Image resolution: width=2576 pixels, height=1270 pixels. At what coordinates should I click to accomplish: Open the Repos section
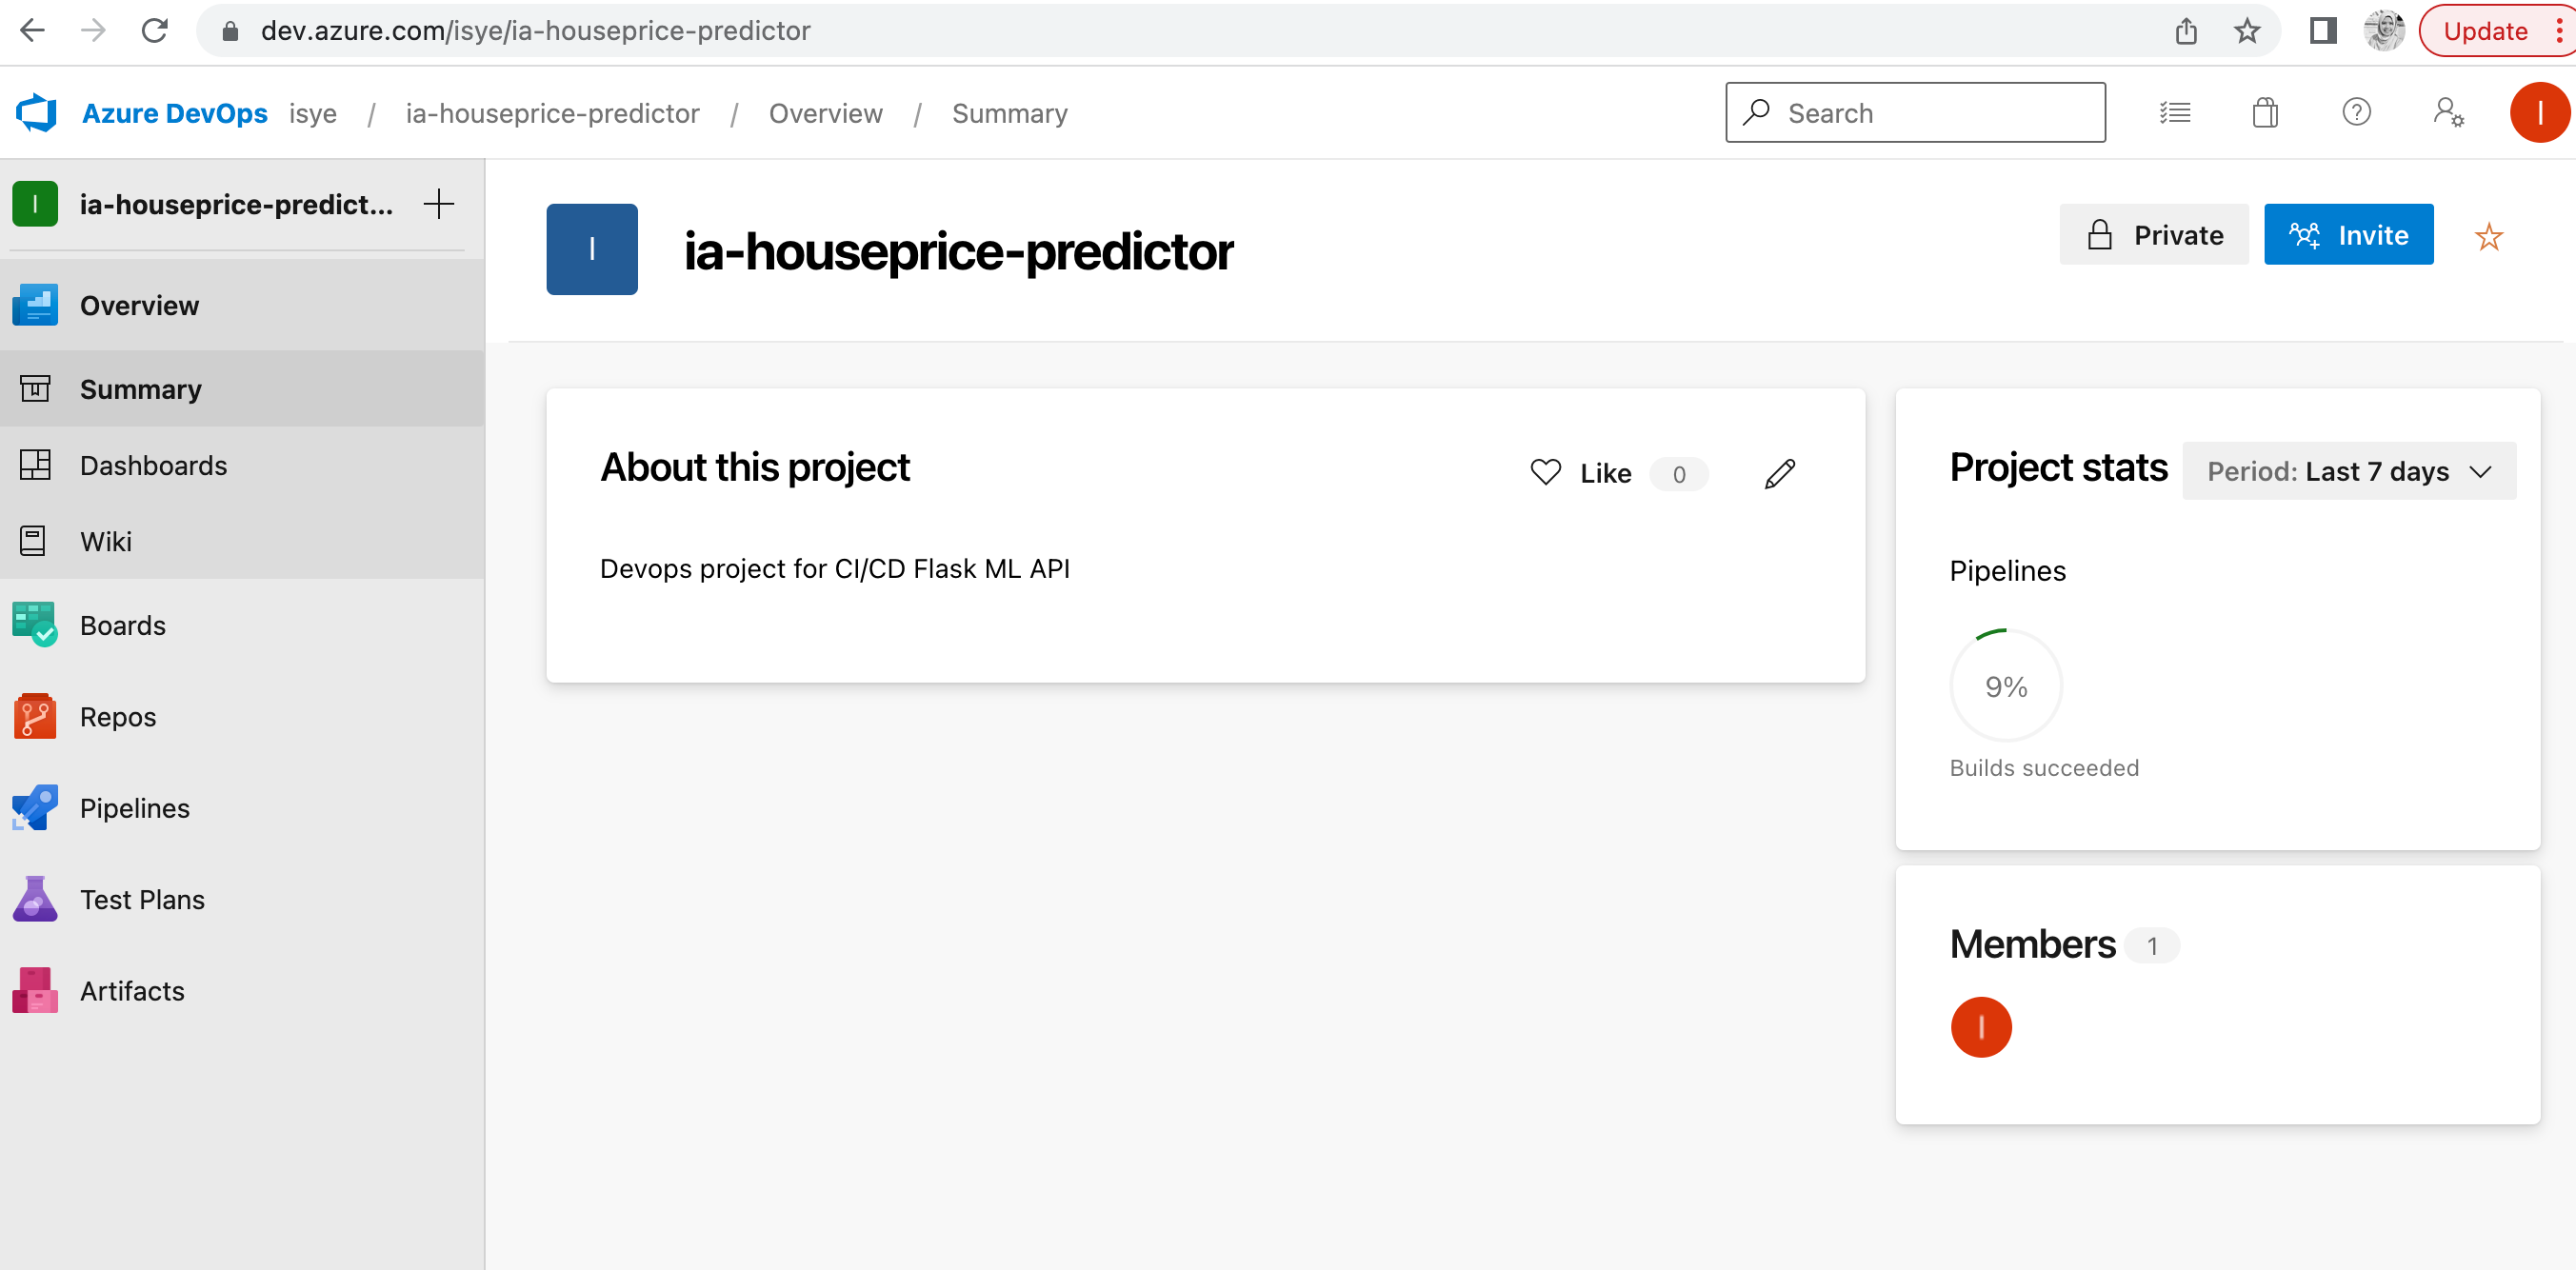[x=117, y=716]
